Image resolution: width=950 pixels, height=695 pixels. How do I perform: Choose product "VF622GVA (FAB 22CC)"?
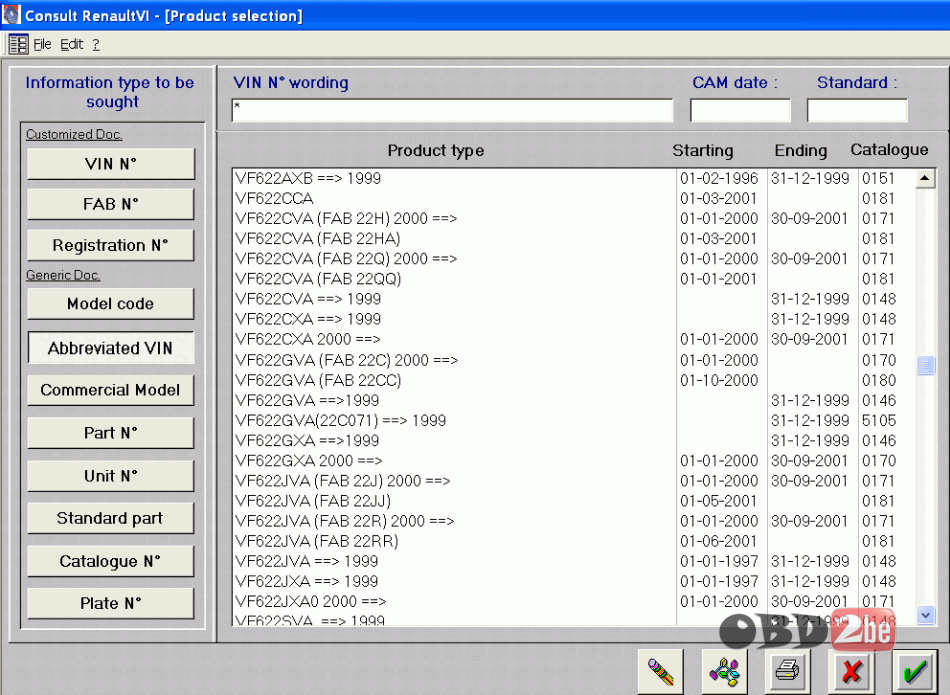tap(574, 380)
